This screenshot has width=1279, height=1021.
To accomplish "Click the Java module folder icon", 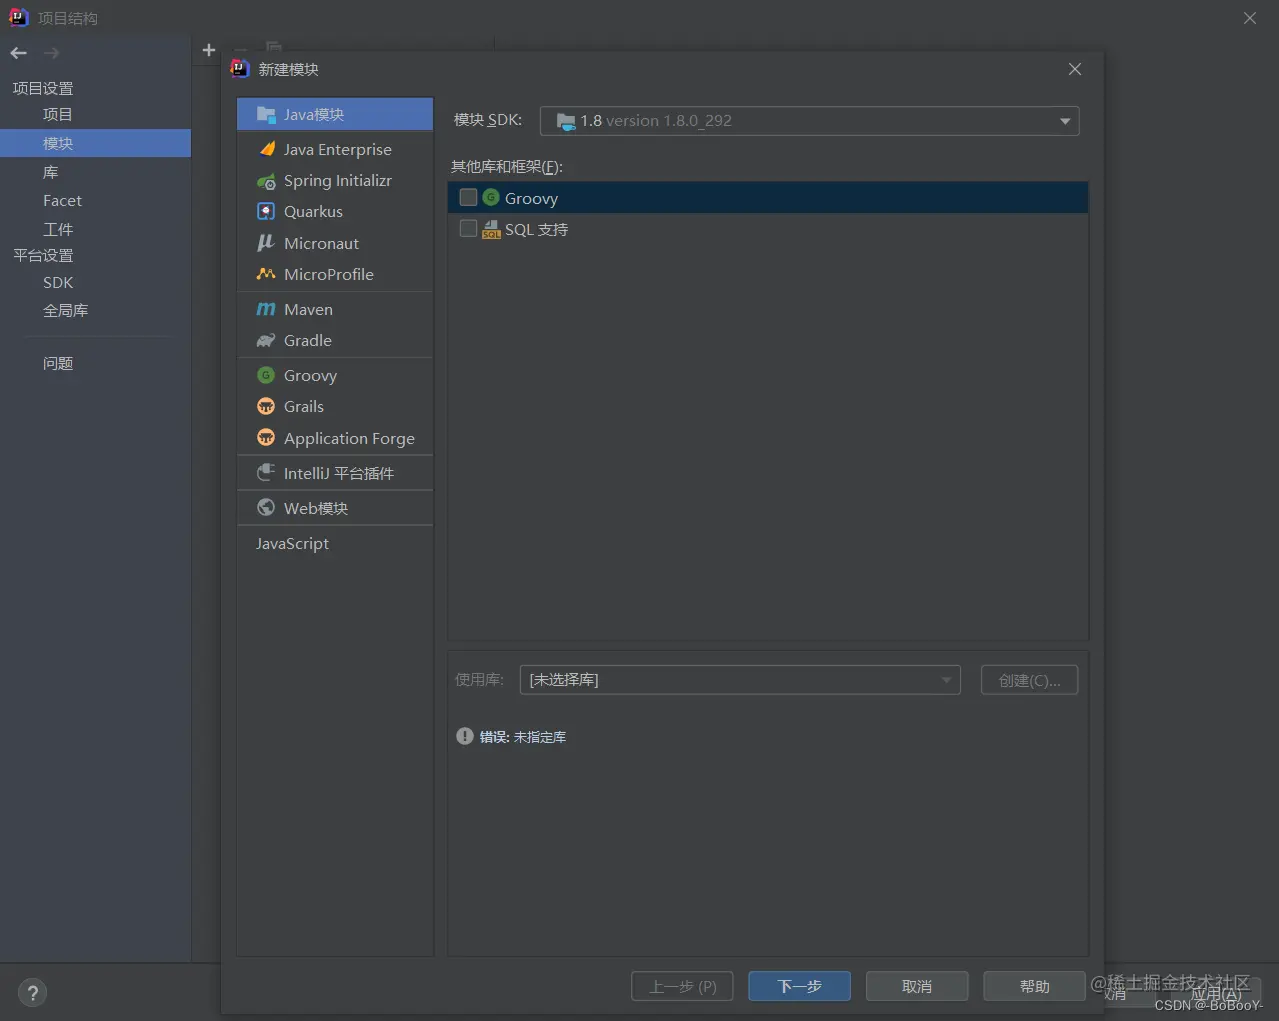I will [266, 114].
